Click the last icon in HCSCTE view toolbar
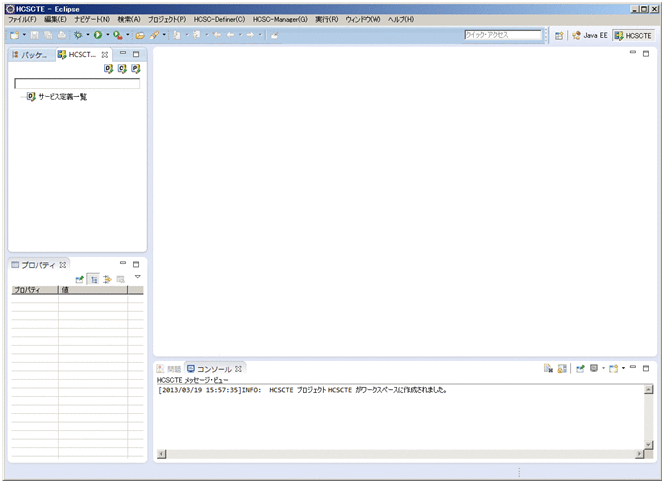Image resolution: width=665 pixels, height=484 pixels. pyautogui.click(x=135, y=69)
